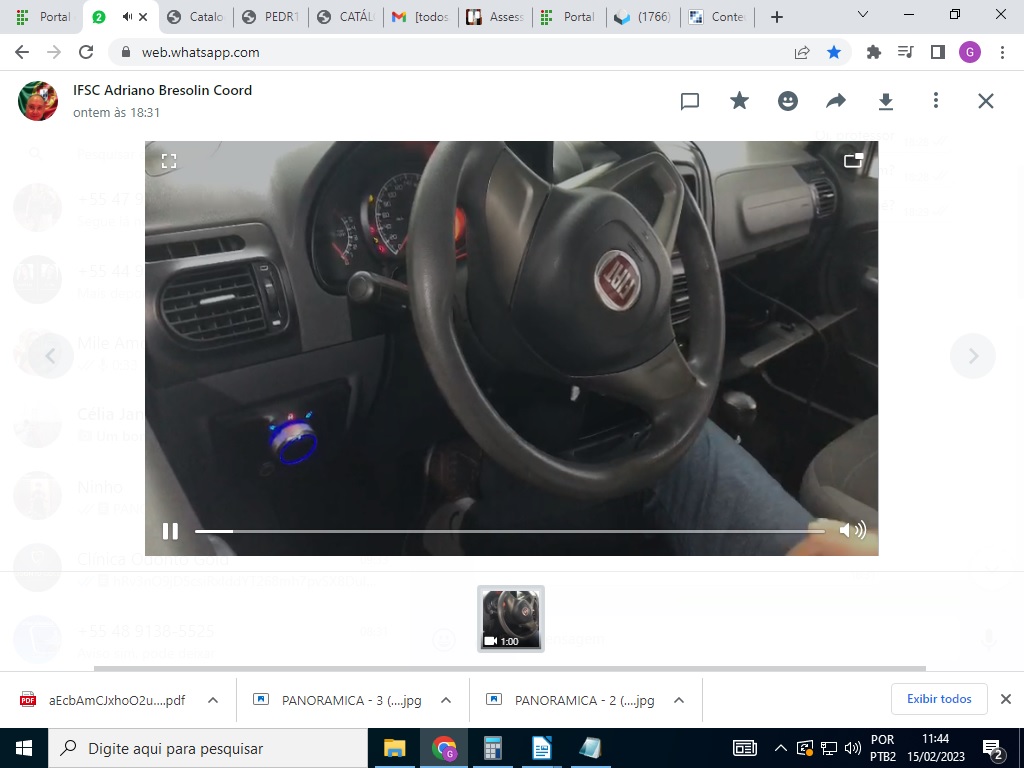1024x768 pixels.
Task: Open a new browser tab
Action: pyautogui.click(x=776, y=17)
